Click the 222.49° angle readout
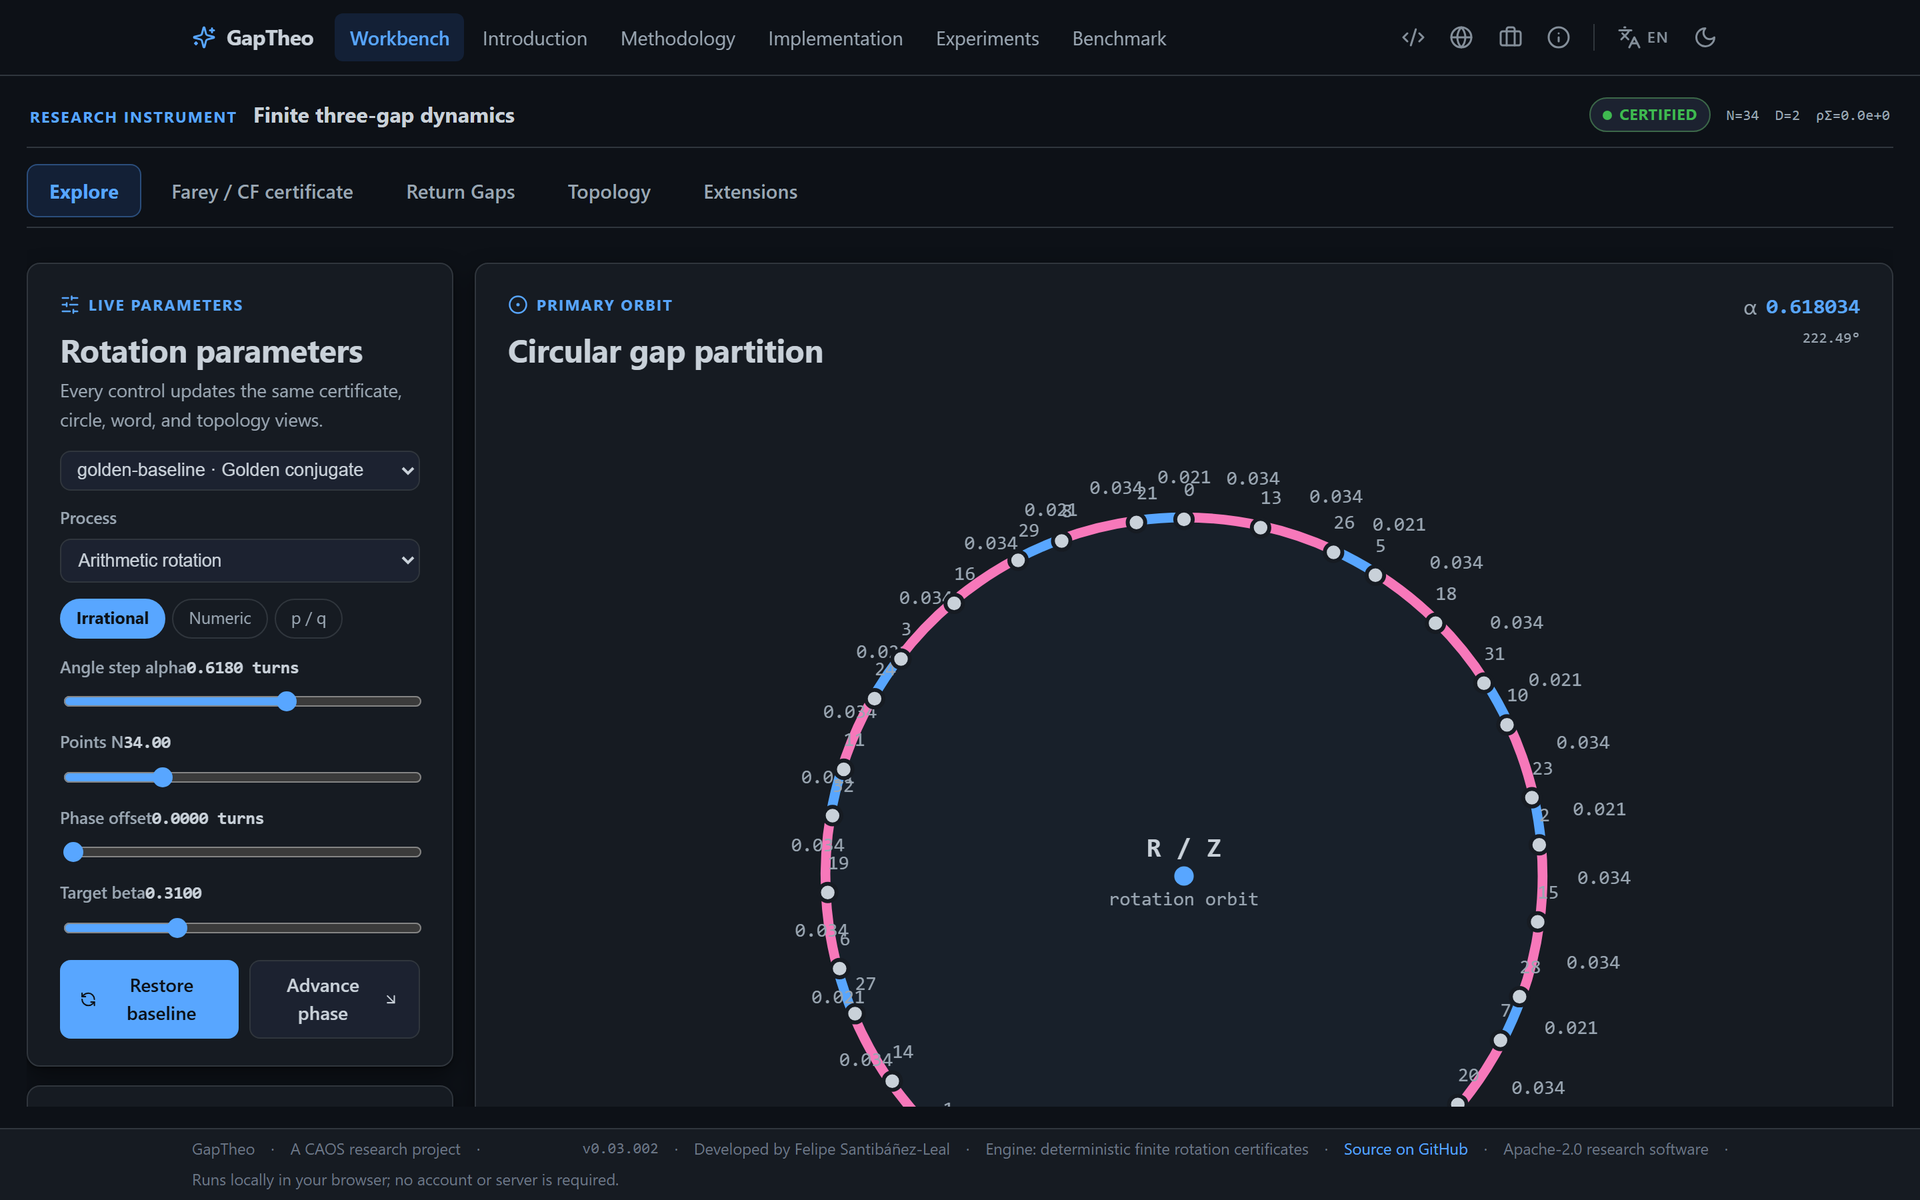 [x=1831, y=338]
